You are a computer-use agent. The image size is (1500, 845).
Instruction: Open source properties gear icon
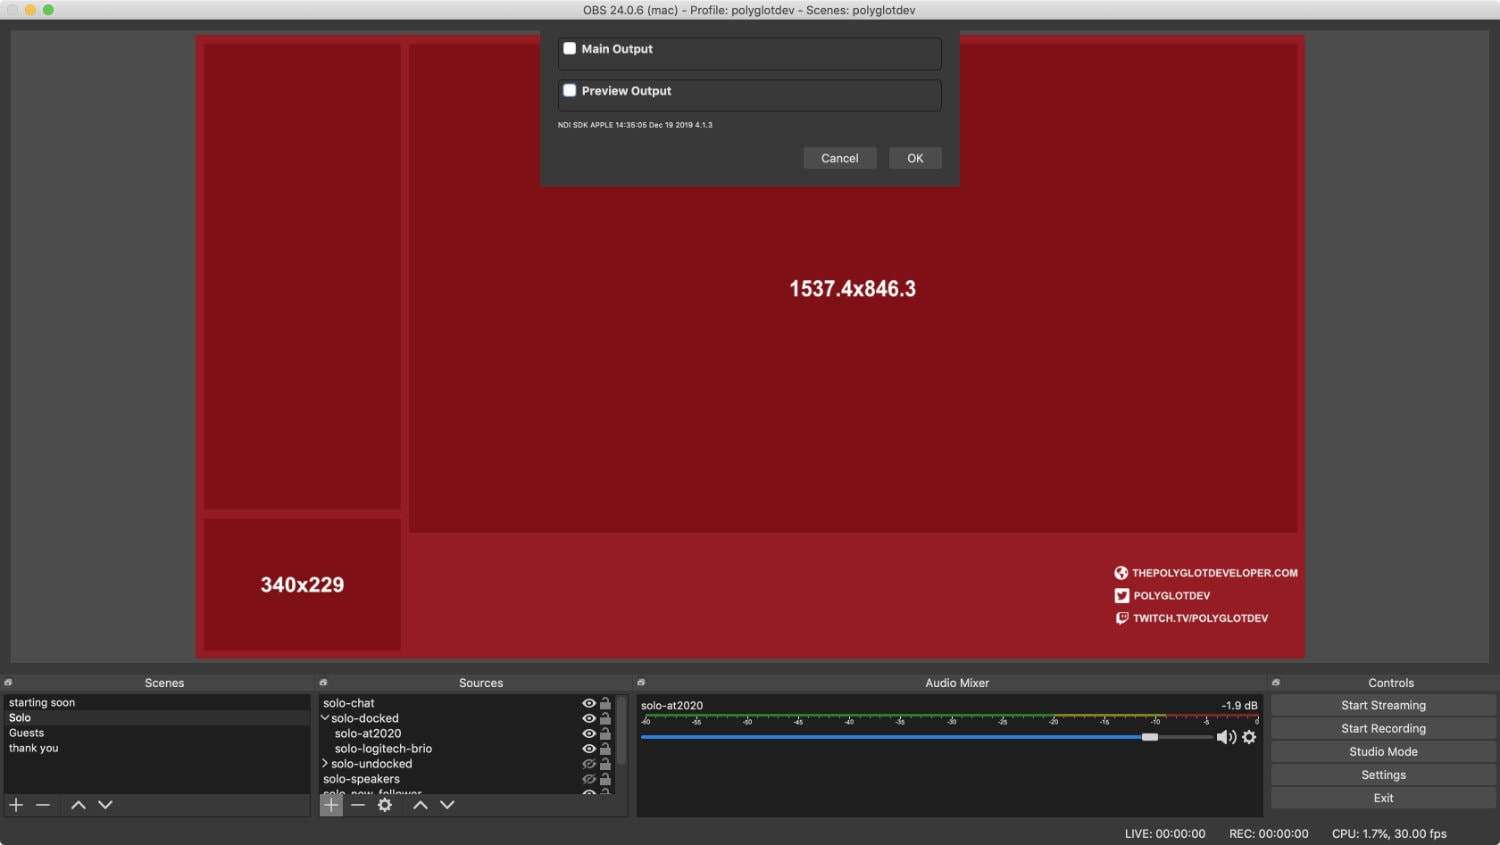(385, 805)
